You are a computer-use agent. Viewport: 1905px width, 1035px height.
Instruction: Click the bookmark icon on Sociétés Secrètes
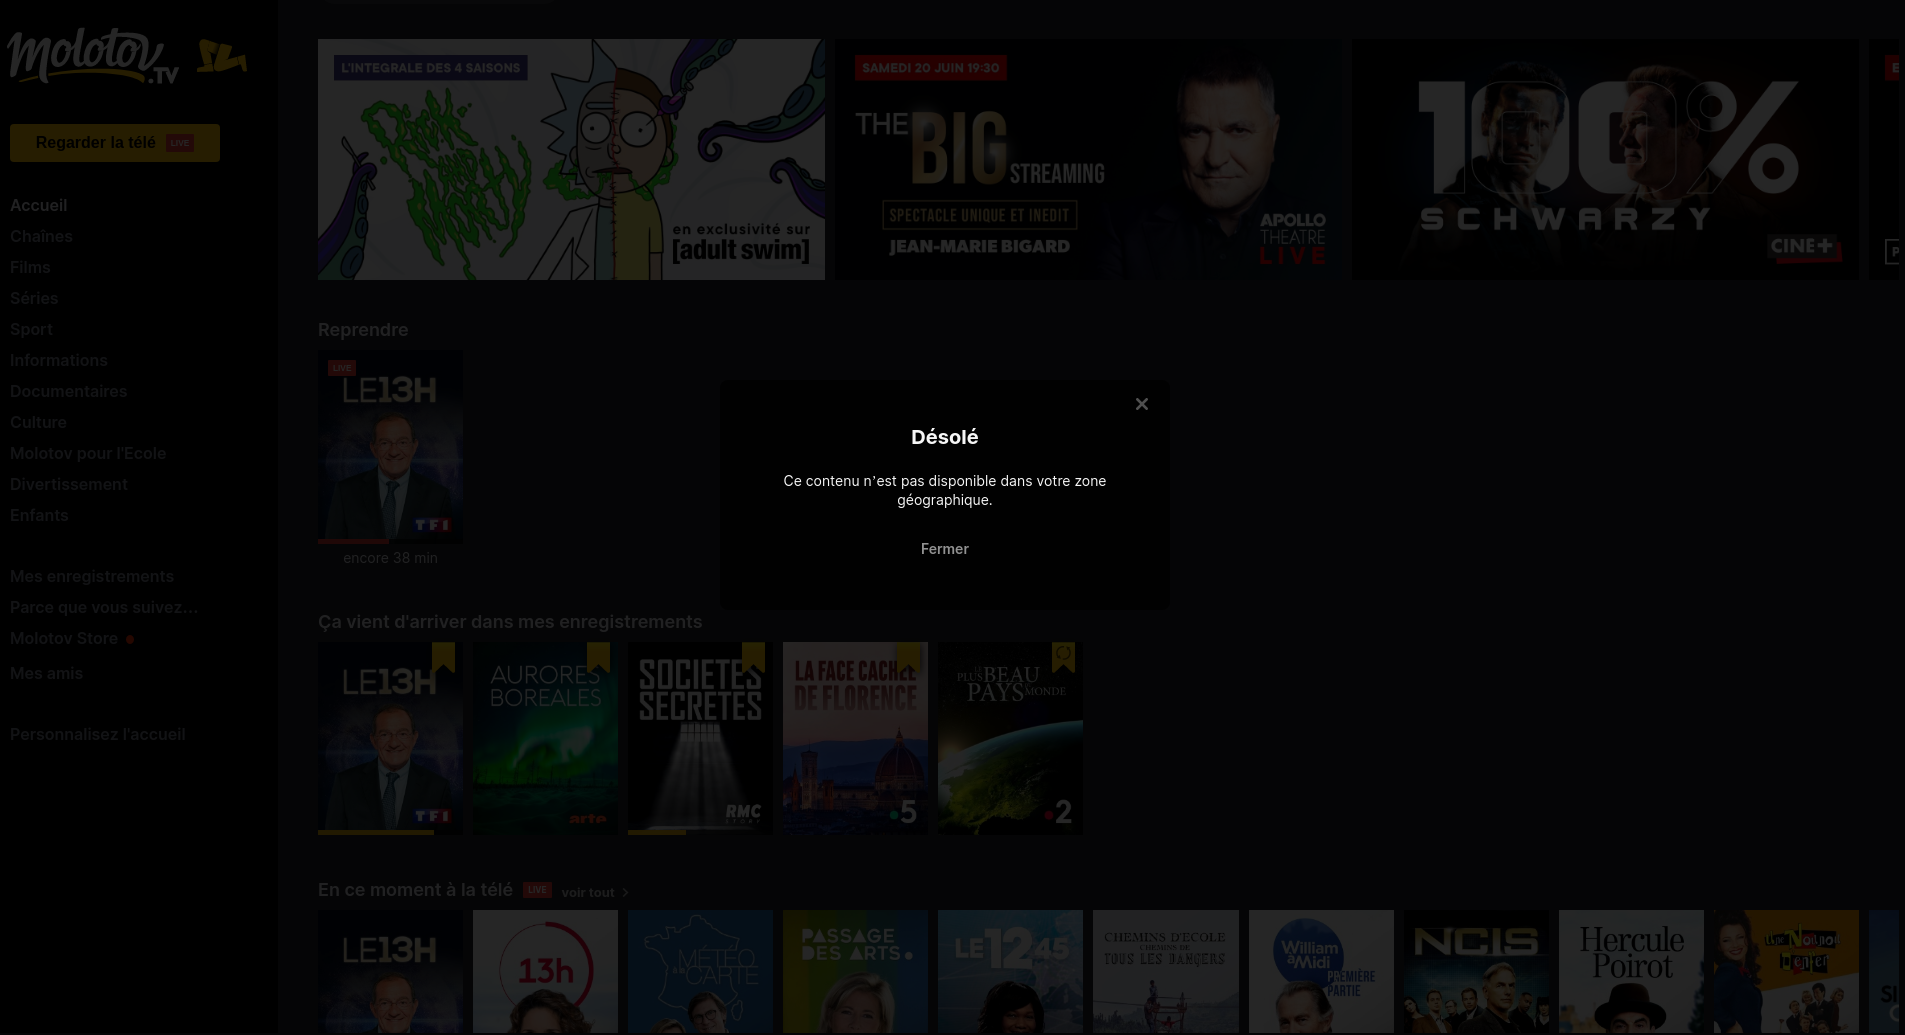(753, 656)
